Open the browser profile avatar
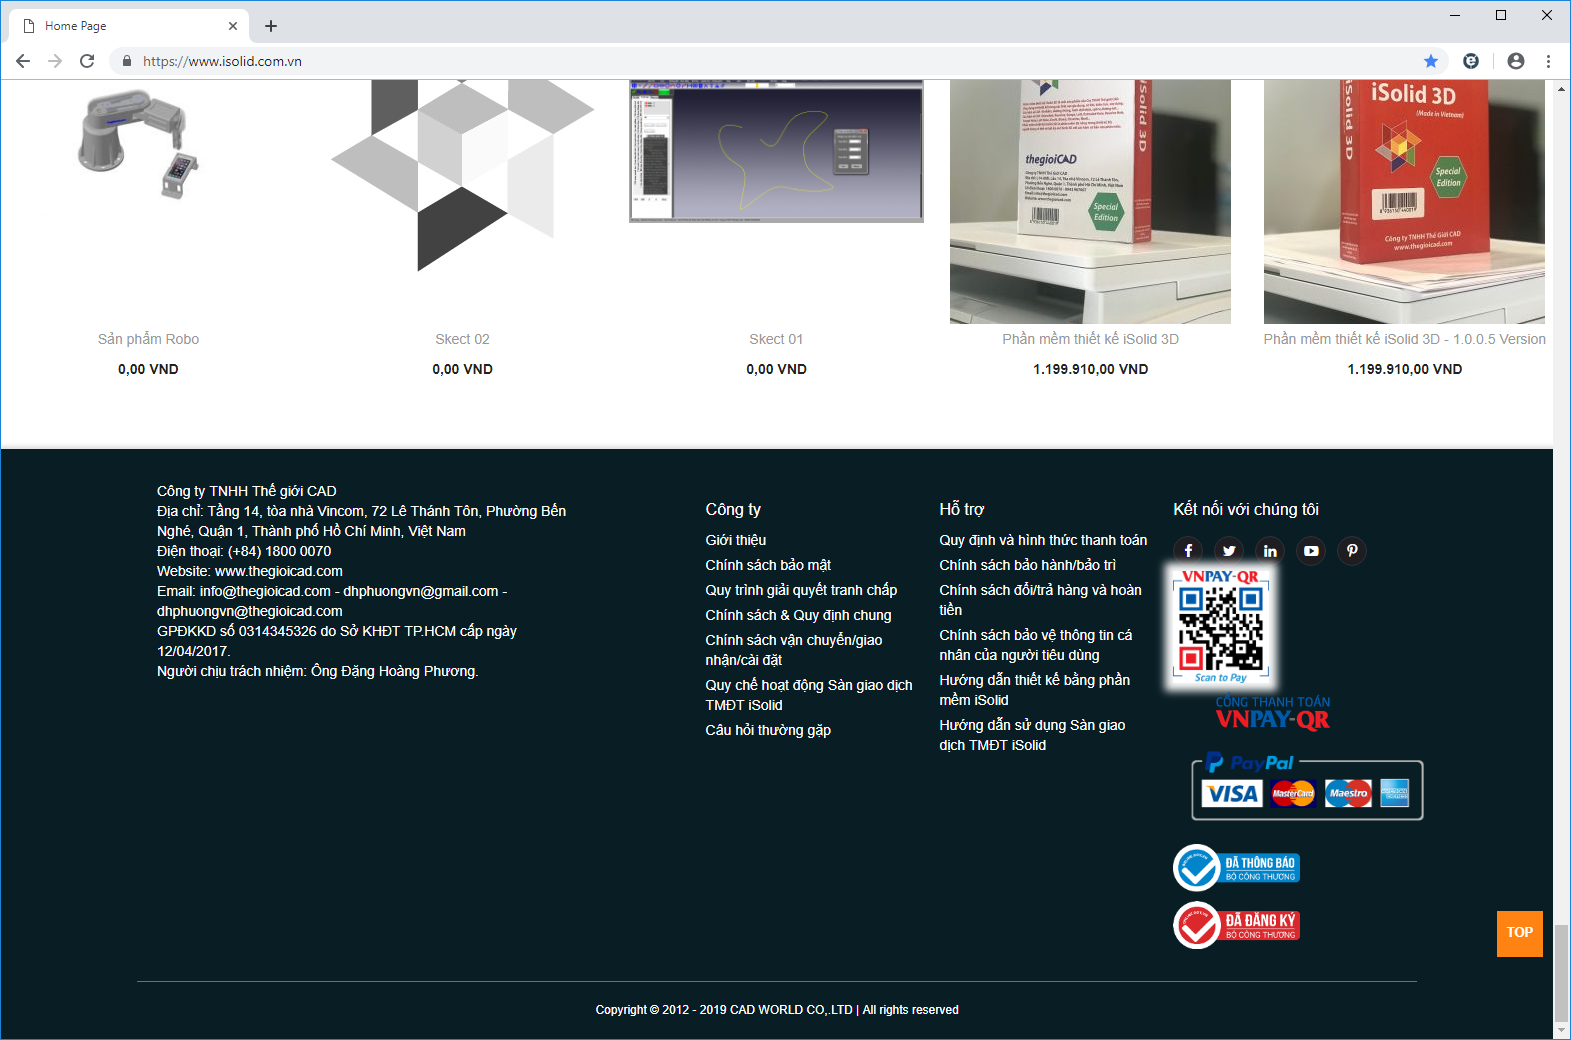 coord(1516,61)
